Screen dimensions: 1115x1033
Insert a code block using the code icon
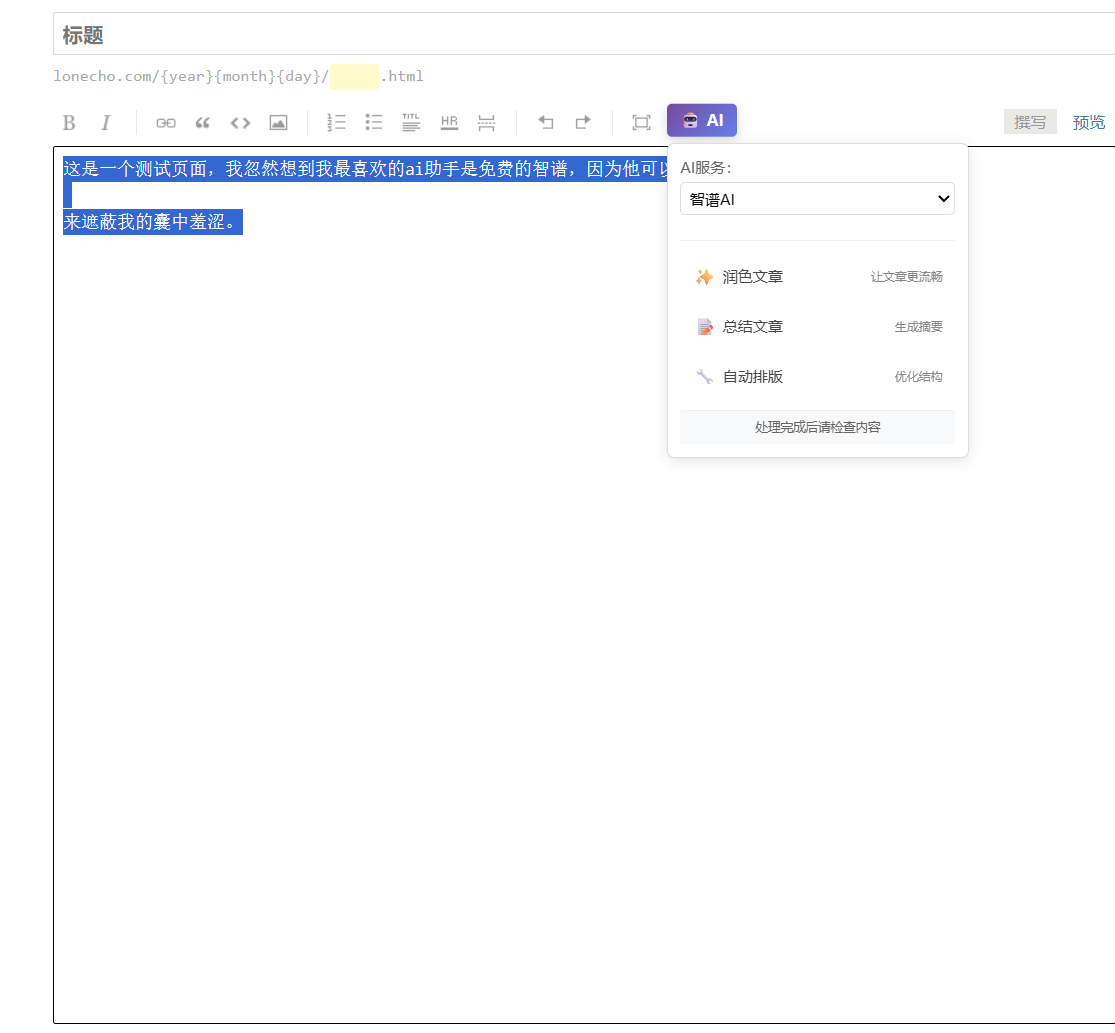pyautogui.click(x=240, y=122)
